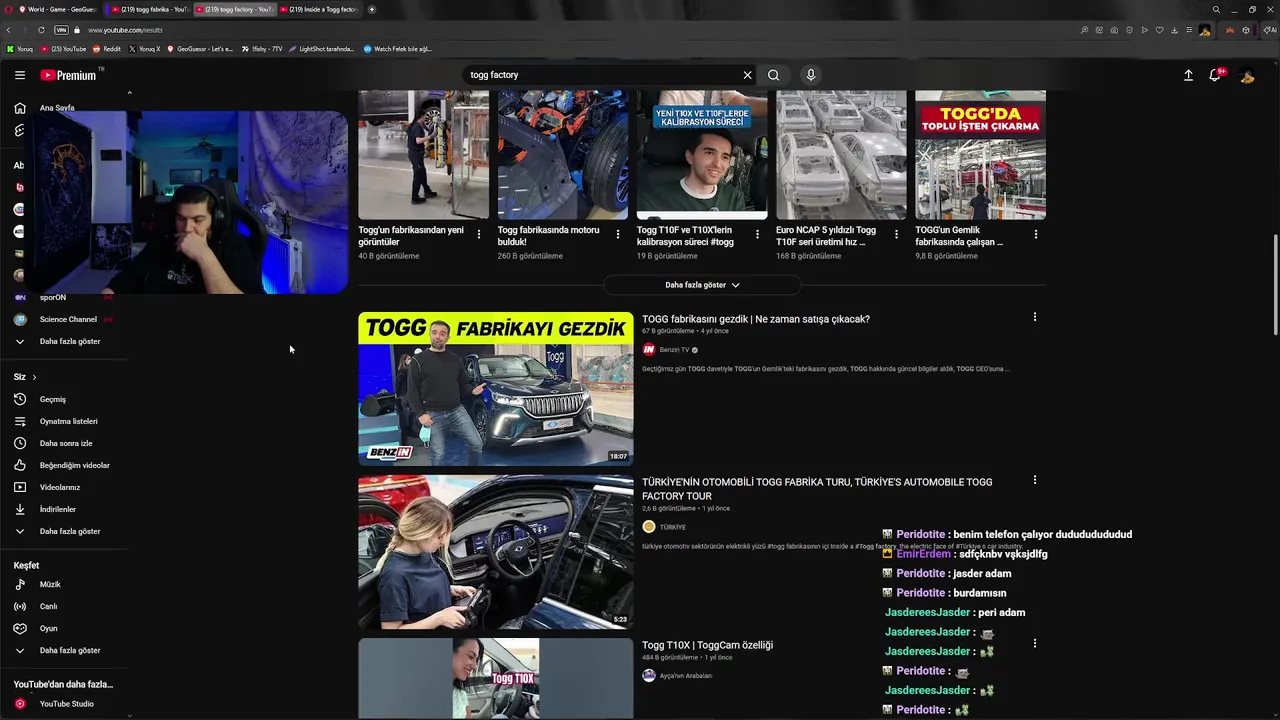The height and width of the screenshot is (720, 1280).
Task: Switch to the togg fabrika YouTube tab
Action: [148, 9]
